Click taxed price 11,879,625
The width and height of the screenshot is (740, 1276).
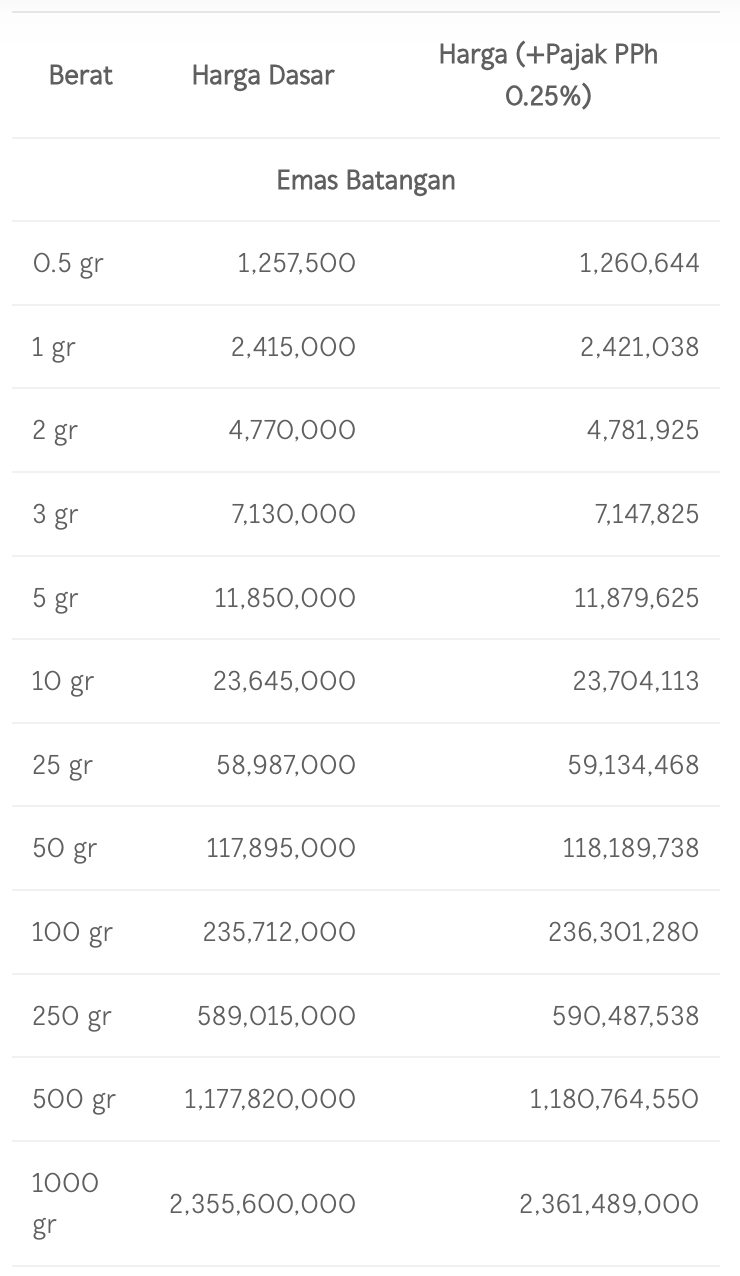click(x=636, y=598)
